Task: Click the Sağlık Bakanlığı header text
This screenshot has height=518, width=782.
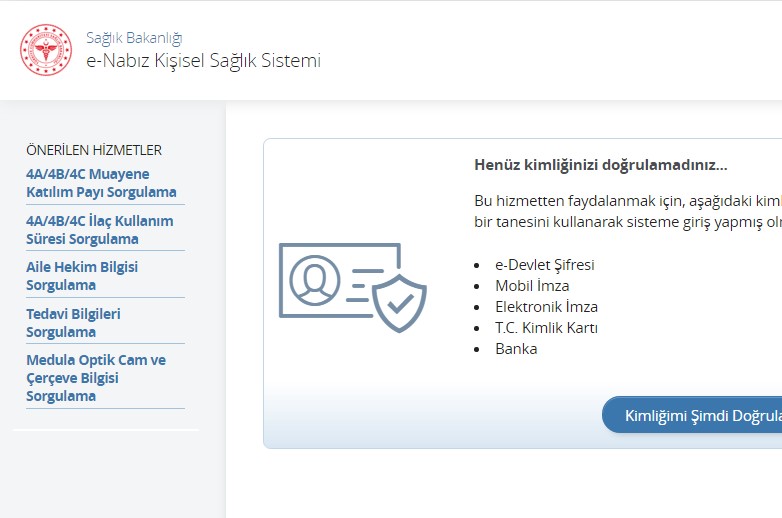Action: [x=134, y=37]
